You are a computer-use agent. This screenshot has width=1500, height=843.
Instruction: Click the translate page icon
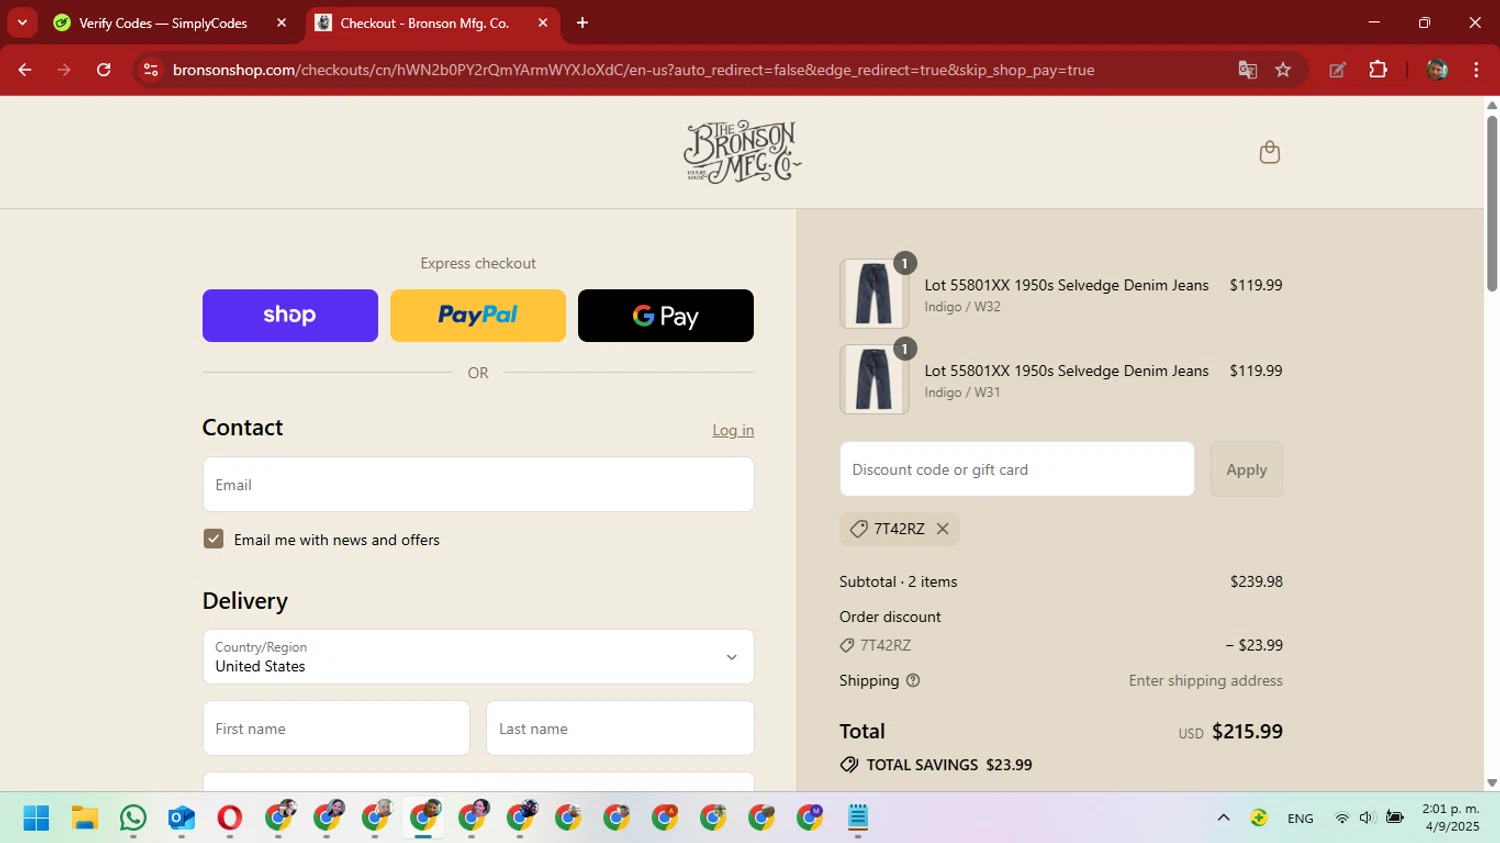point(1247,70)
